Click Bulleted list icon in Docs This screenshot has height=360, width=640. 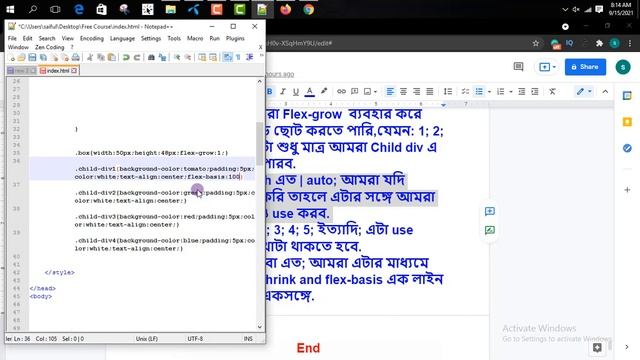pos(479,91)
